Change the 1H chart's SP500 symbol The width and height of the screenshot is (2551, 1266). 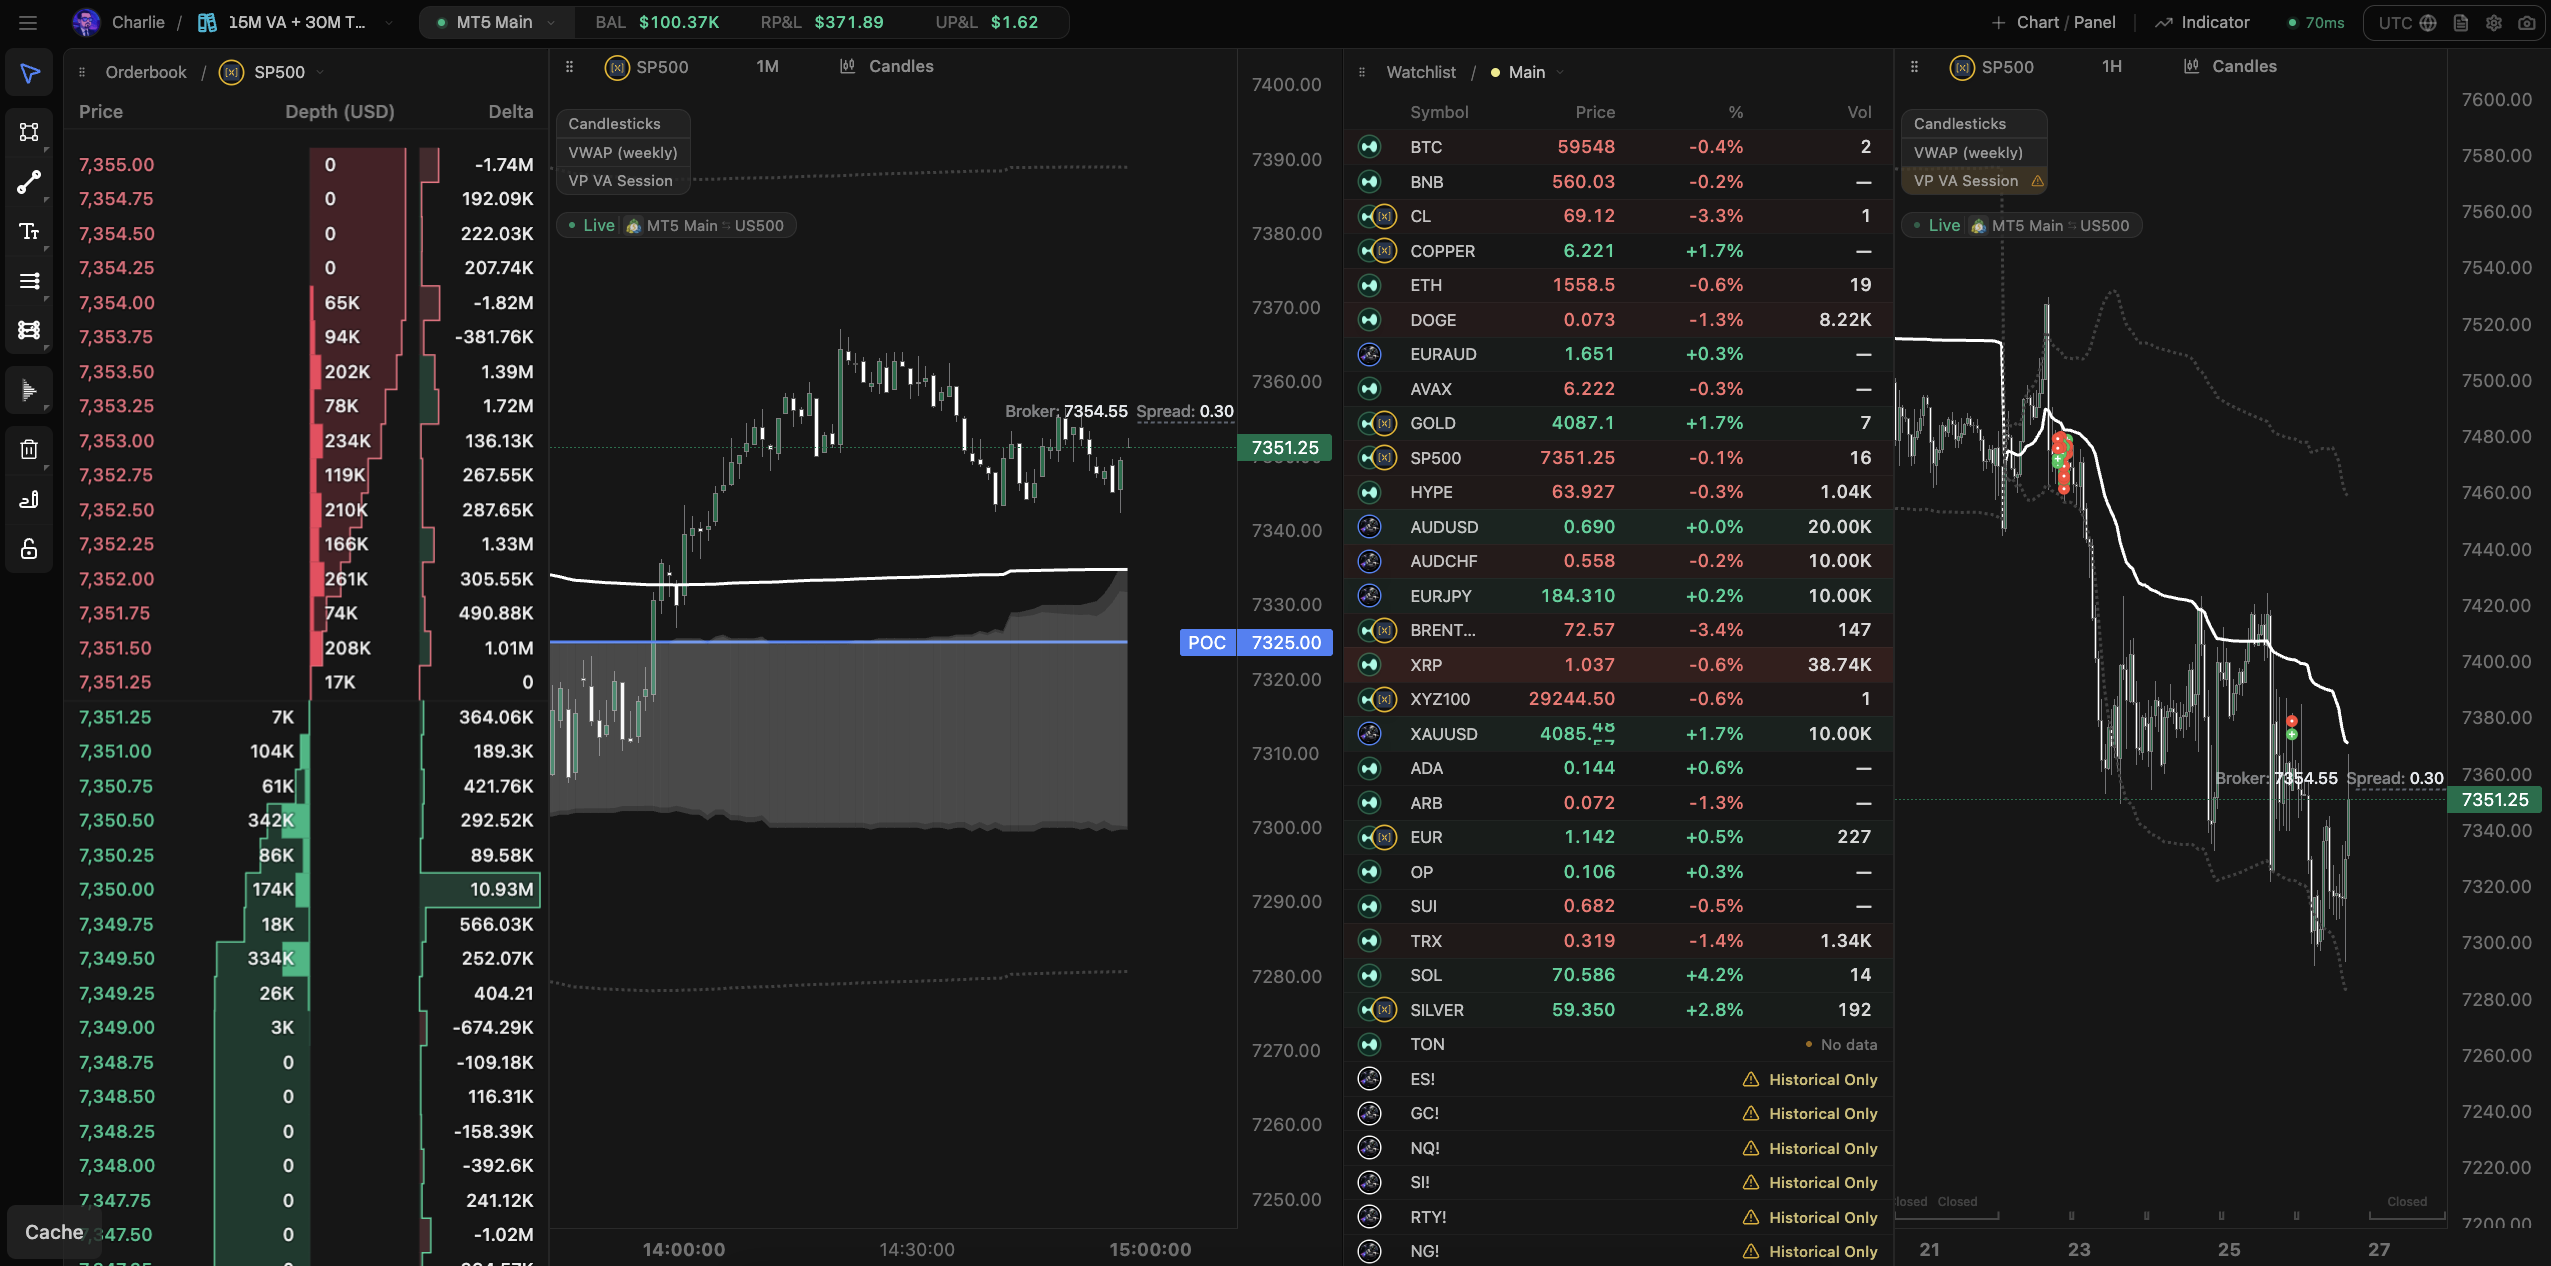1992,67
